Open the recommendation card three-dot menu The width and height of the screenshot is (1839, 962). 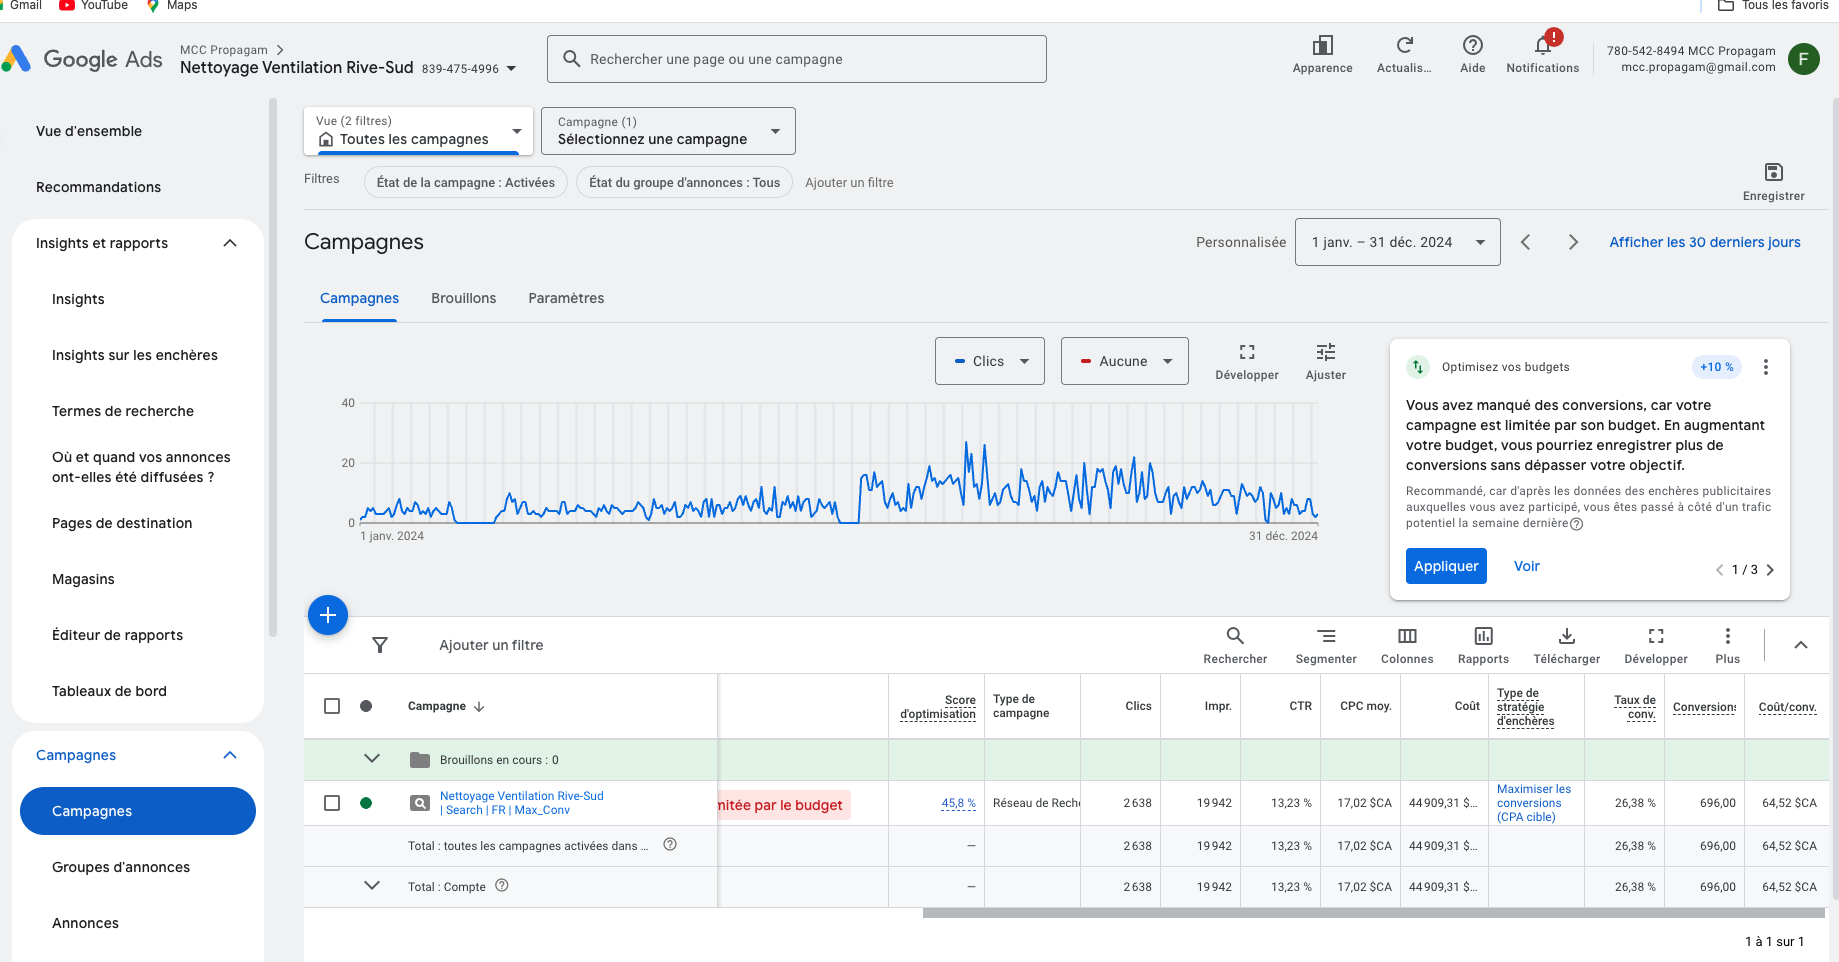pos(1766,367)
